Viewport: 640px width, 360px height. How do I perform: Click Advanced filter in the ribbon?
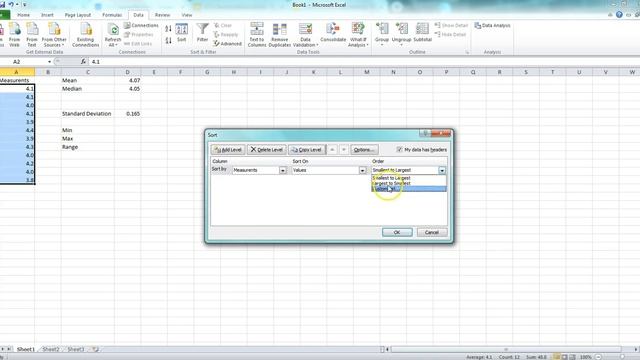pos(227,44)
